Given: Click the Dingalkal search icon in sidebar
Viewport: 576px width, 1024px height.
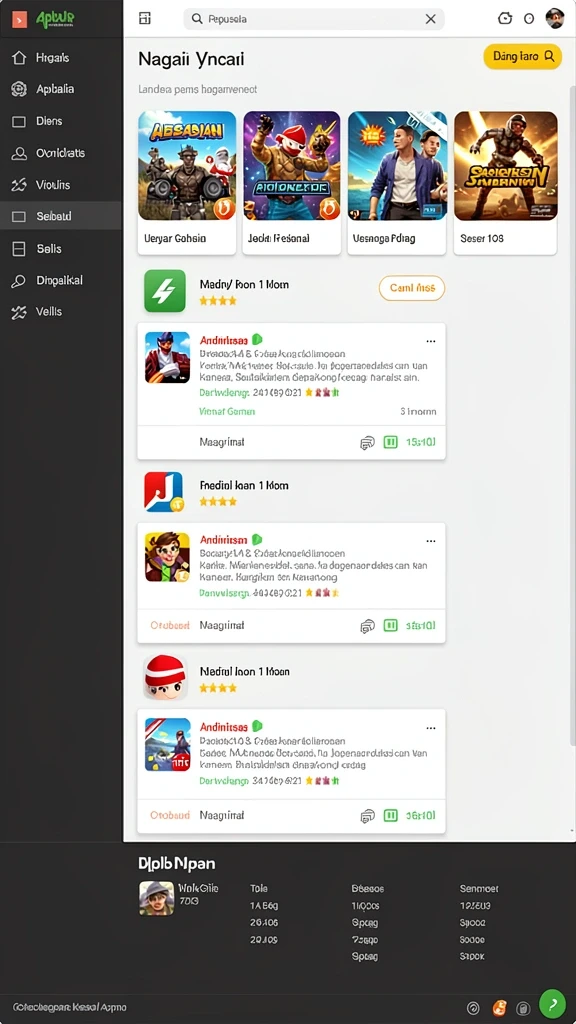Looking at the screenshot, I should point(19,281).
